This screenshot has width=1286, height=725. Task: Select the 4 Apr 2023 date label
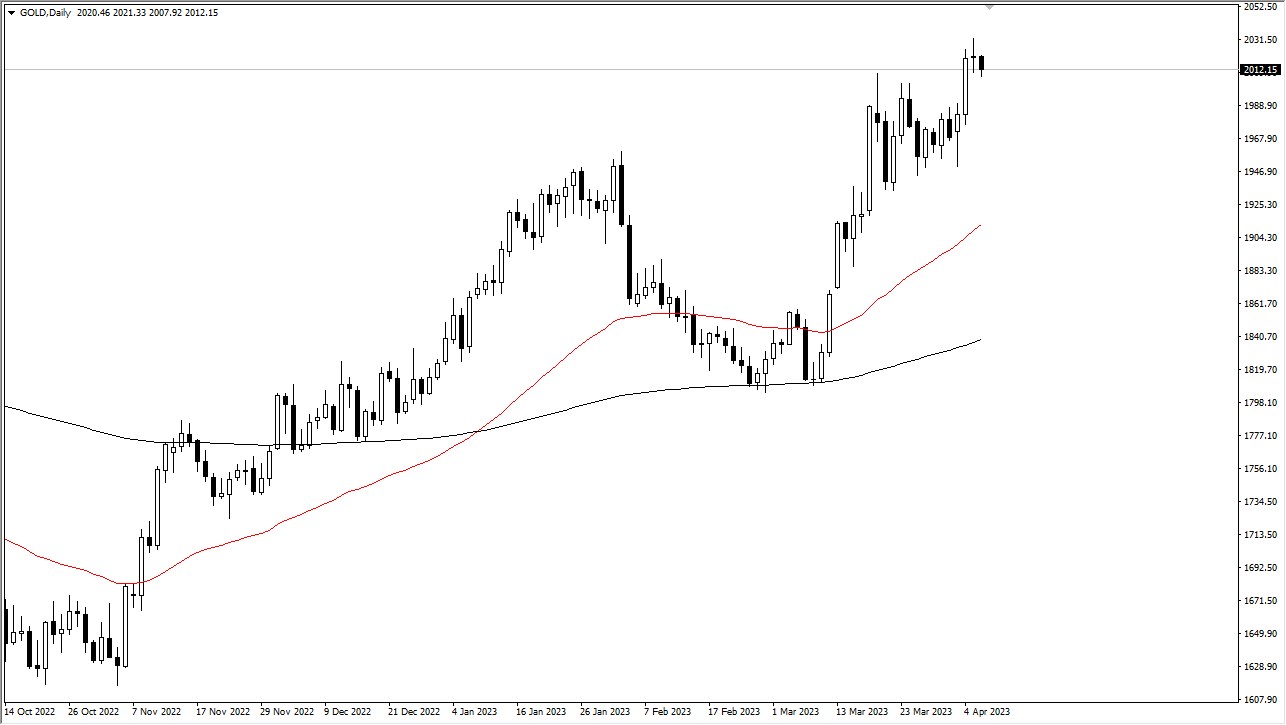coord(985,712)
